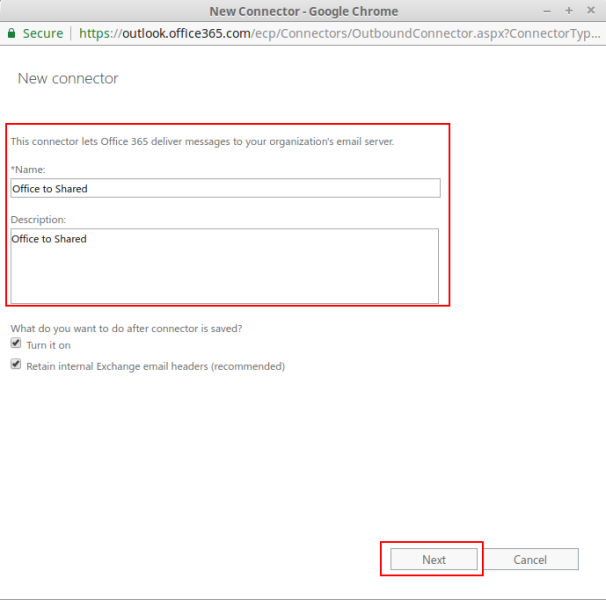Click the 'Turn it on' label text
This screenshot has width=606, height=600.
pyautogui.click(x=48, y=345)
